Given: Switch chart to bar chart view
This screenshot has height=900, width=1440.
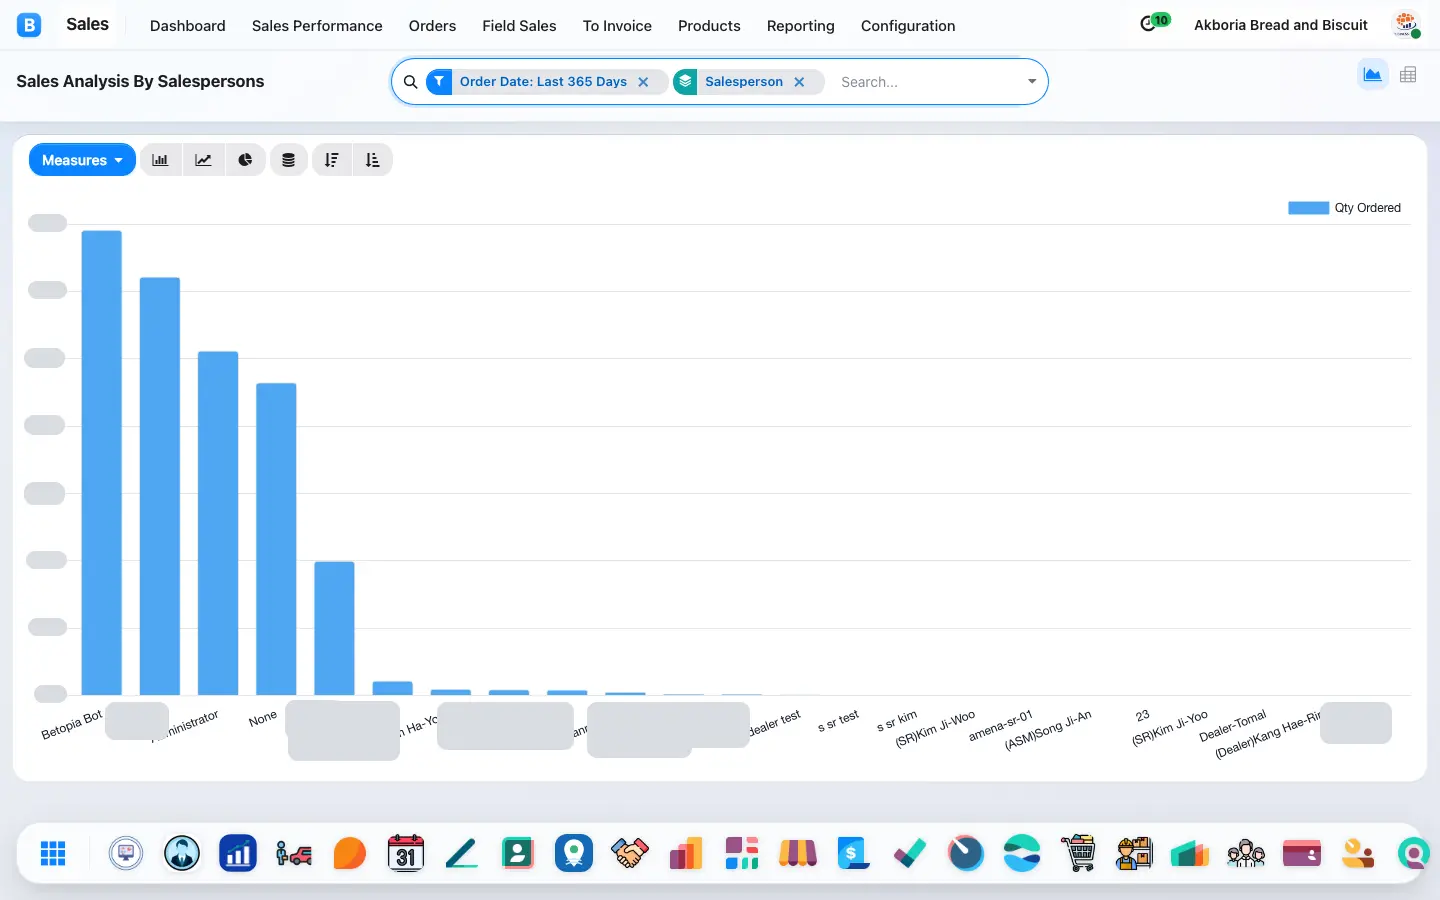Looking at the screenshot, I should click(160, 160).
